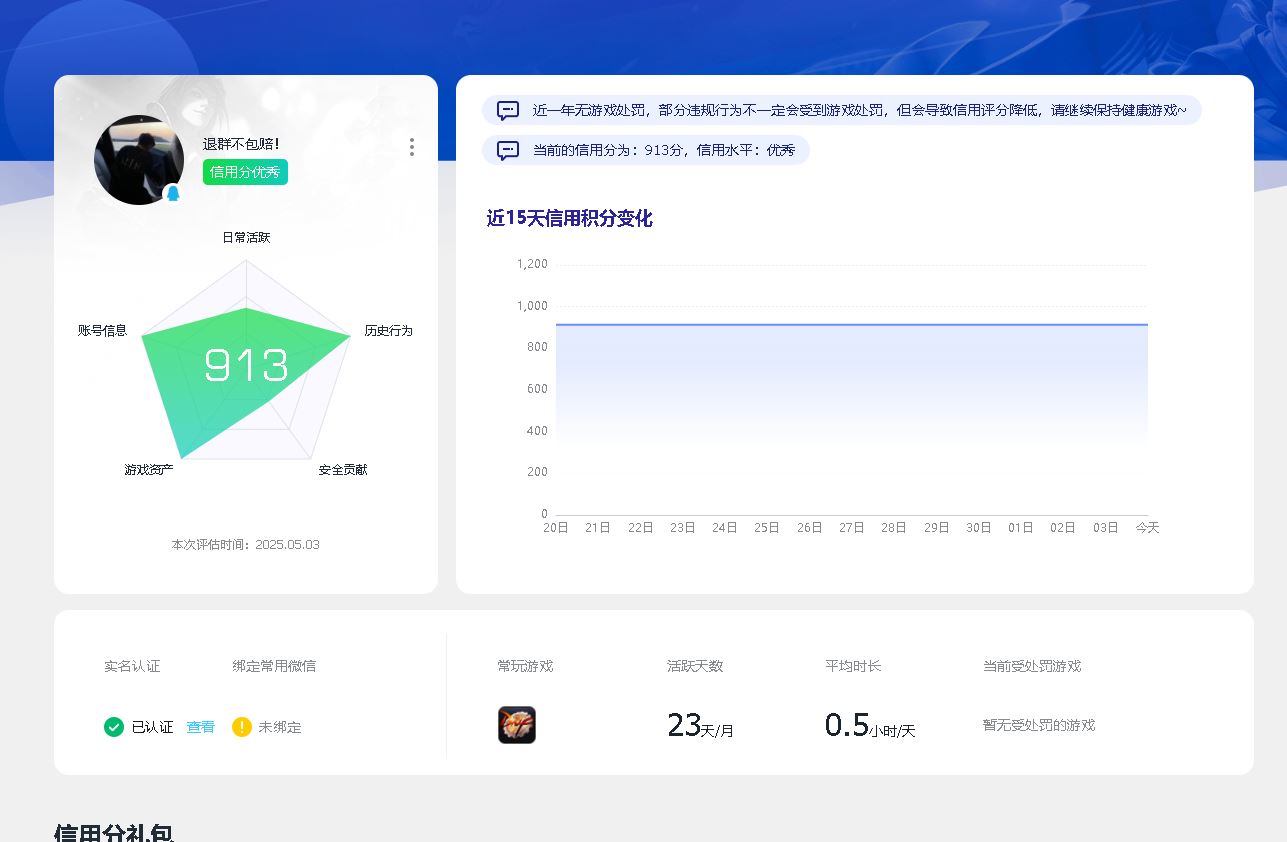The width and height of the screenshot is (1287, 842).
Task: Click the 查看 link for real-name verification
Action: tap(200, 727)
